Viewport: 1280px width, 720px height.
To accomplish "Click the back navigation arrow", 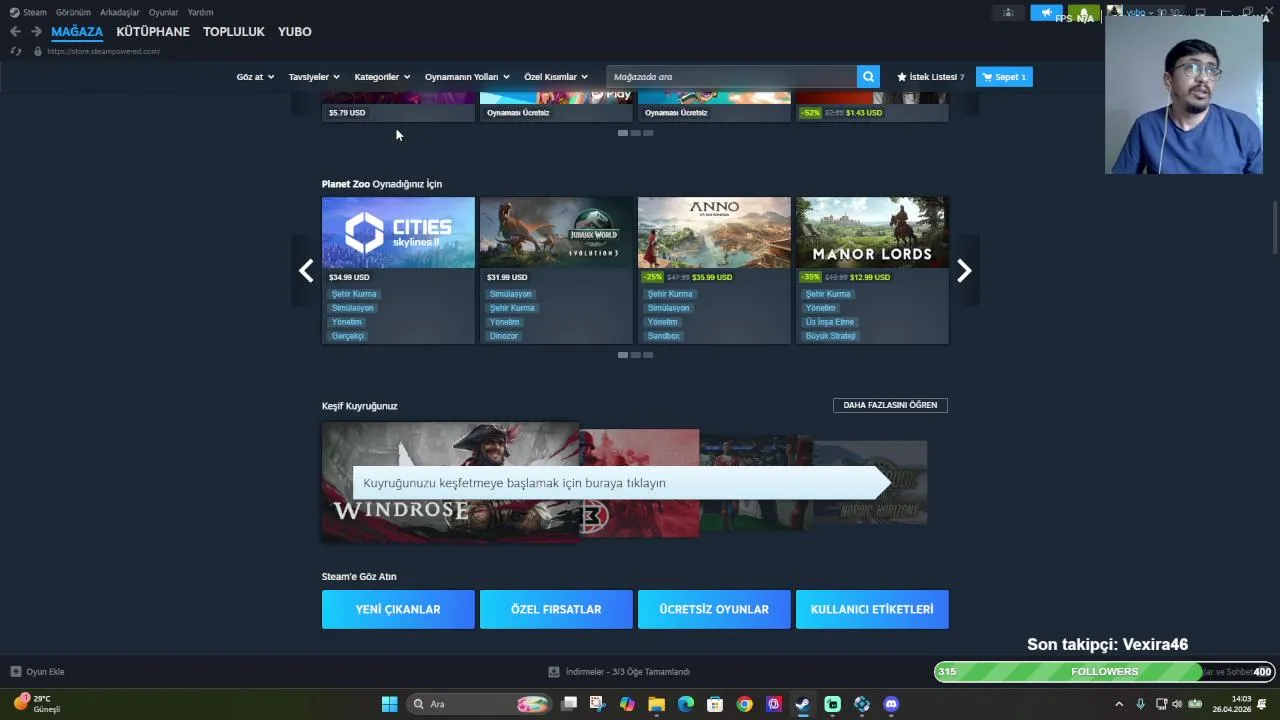I will pos(15,32).
